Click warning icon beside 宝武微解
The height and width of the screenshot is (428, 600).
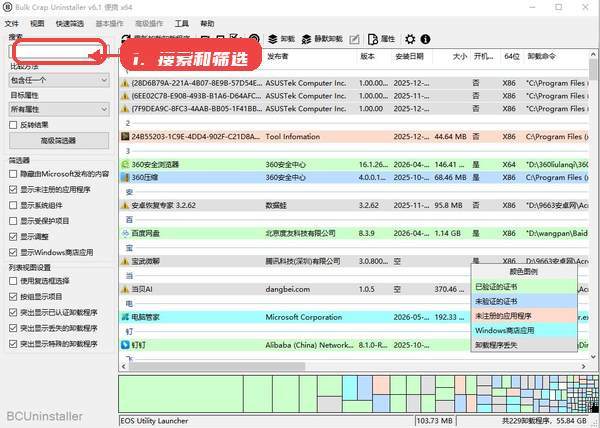[x=125, y=261]
